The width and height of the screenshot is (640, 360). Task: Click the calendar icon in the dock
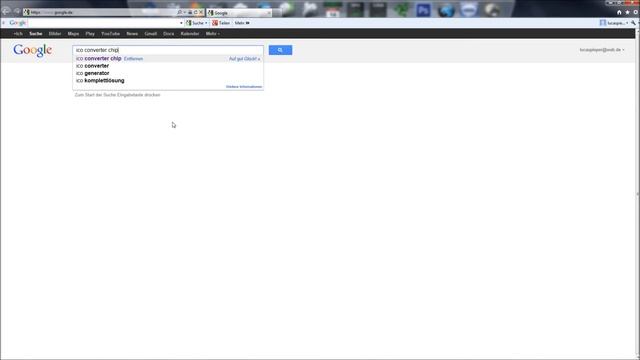click(x=333, y=10)
